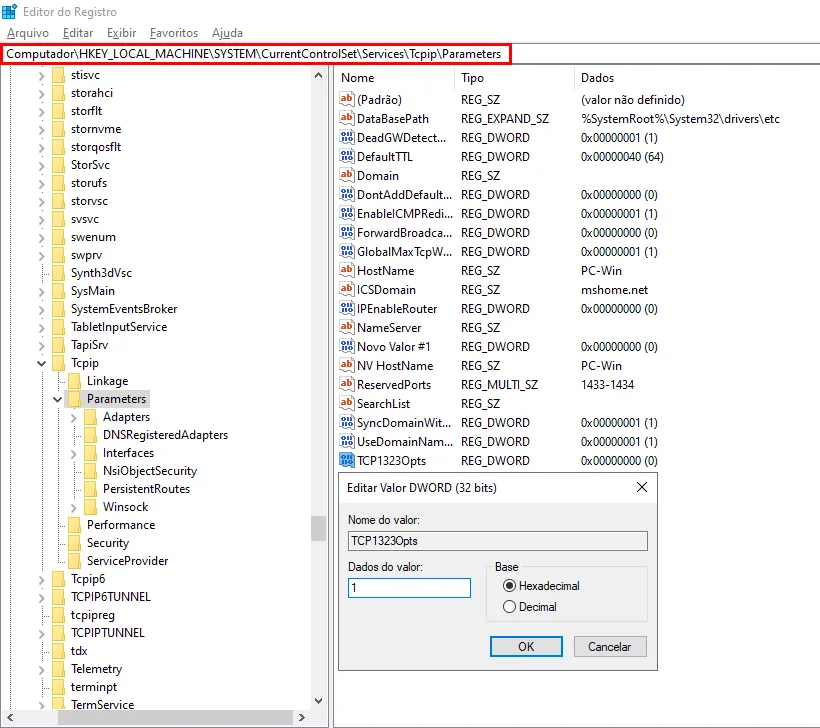Open the Arquivo menu
The height and width of the screenshot is (728, 820).
coord(28,33)
